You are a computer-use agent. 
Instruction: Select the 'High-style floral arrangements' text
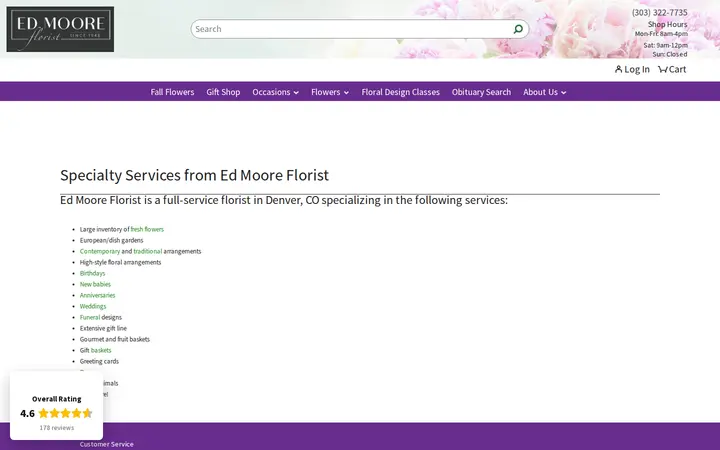tap(120, 262)
